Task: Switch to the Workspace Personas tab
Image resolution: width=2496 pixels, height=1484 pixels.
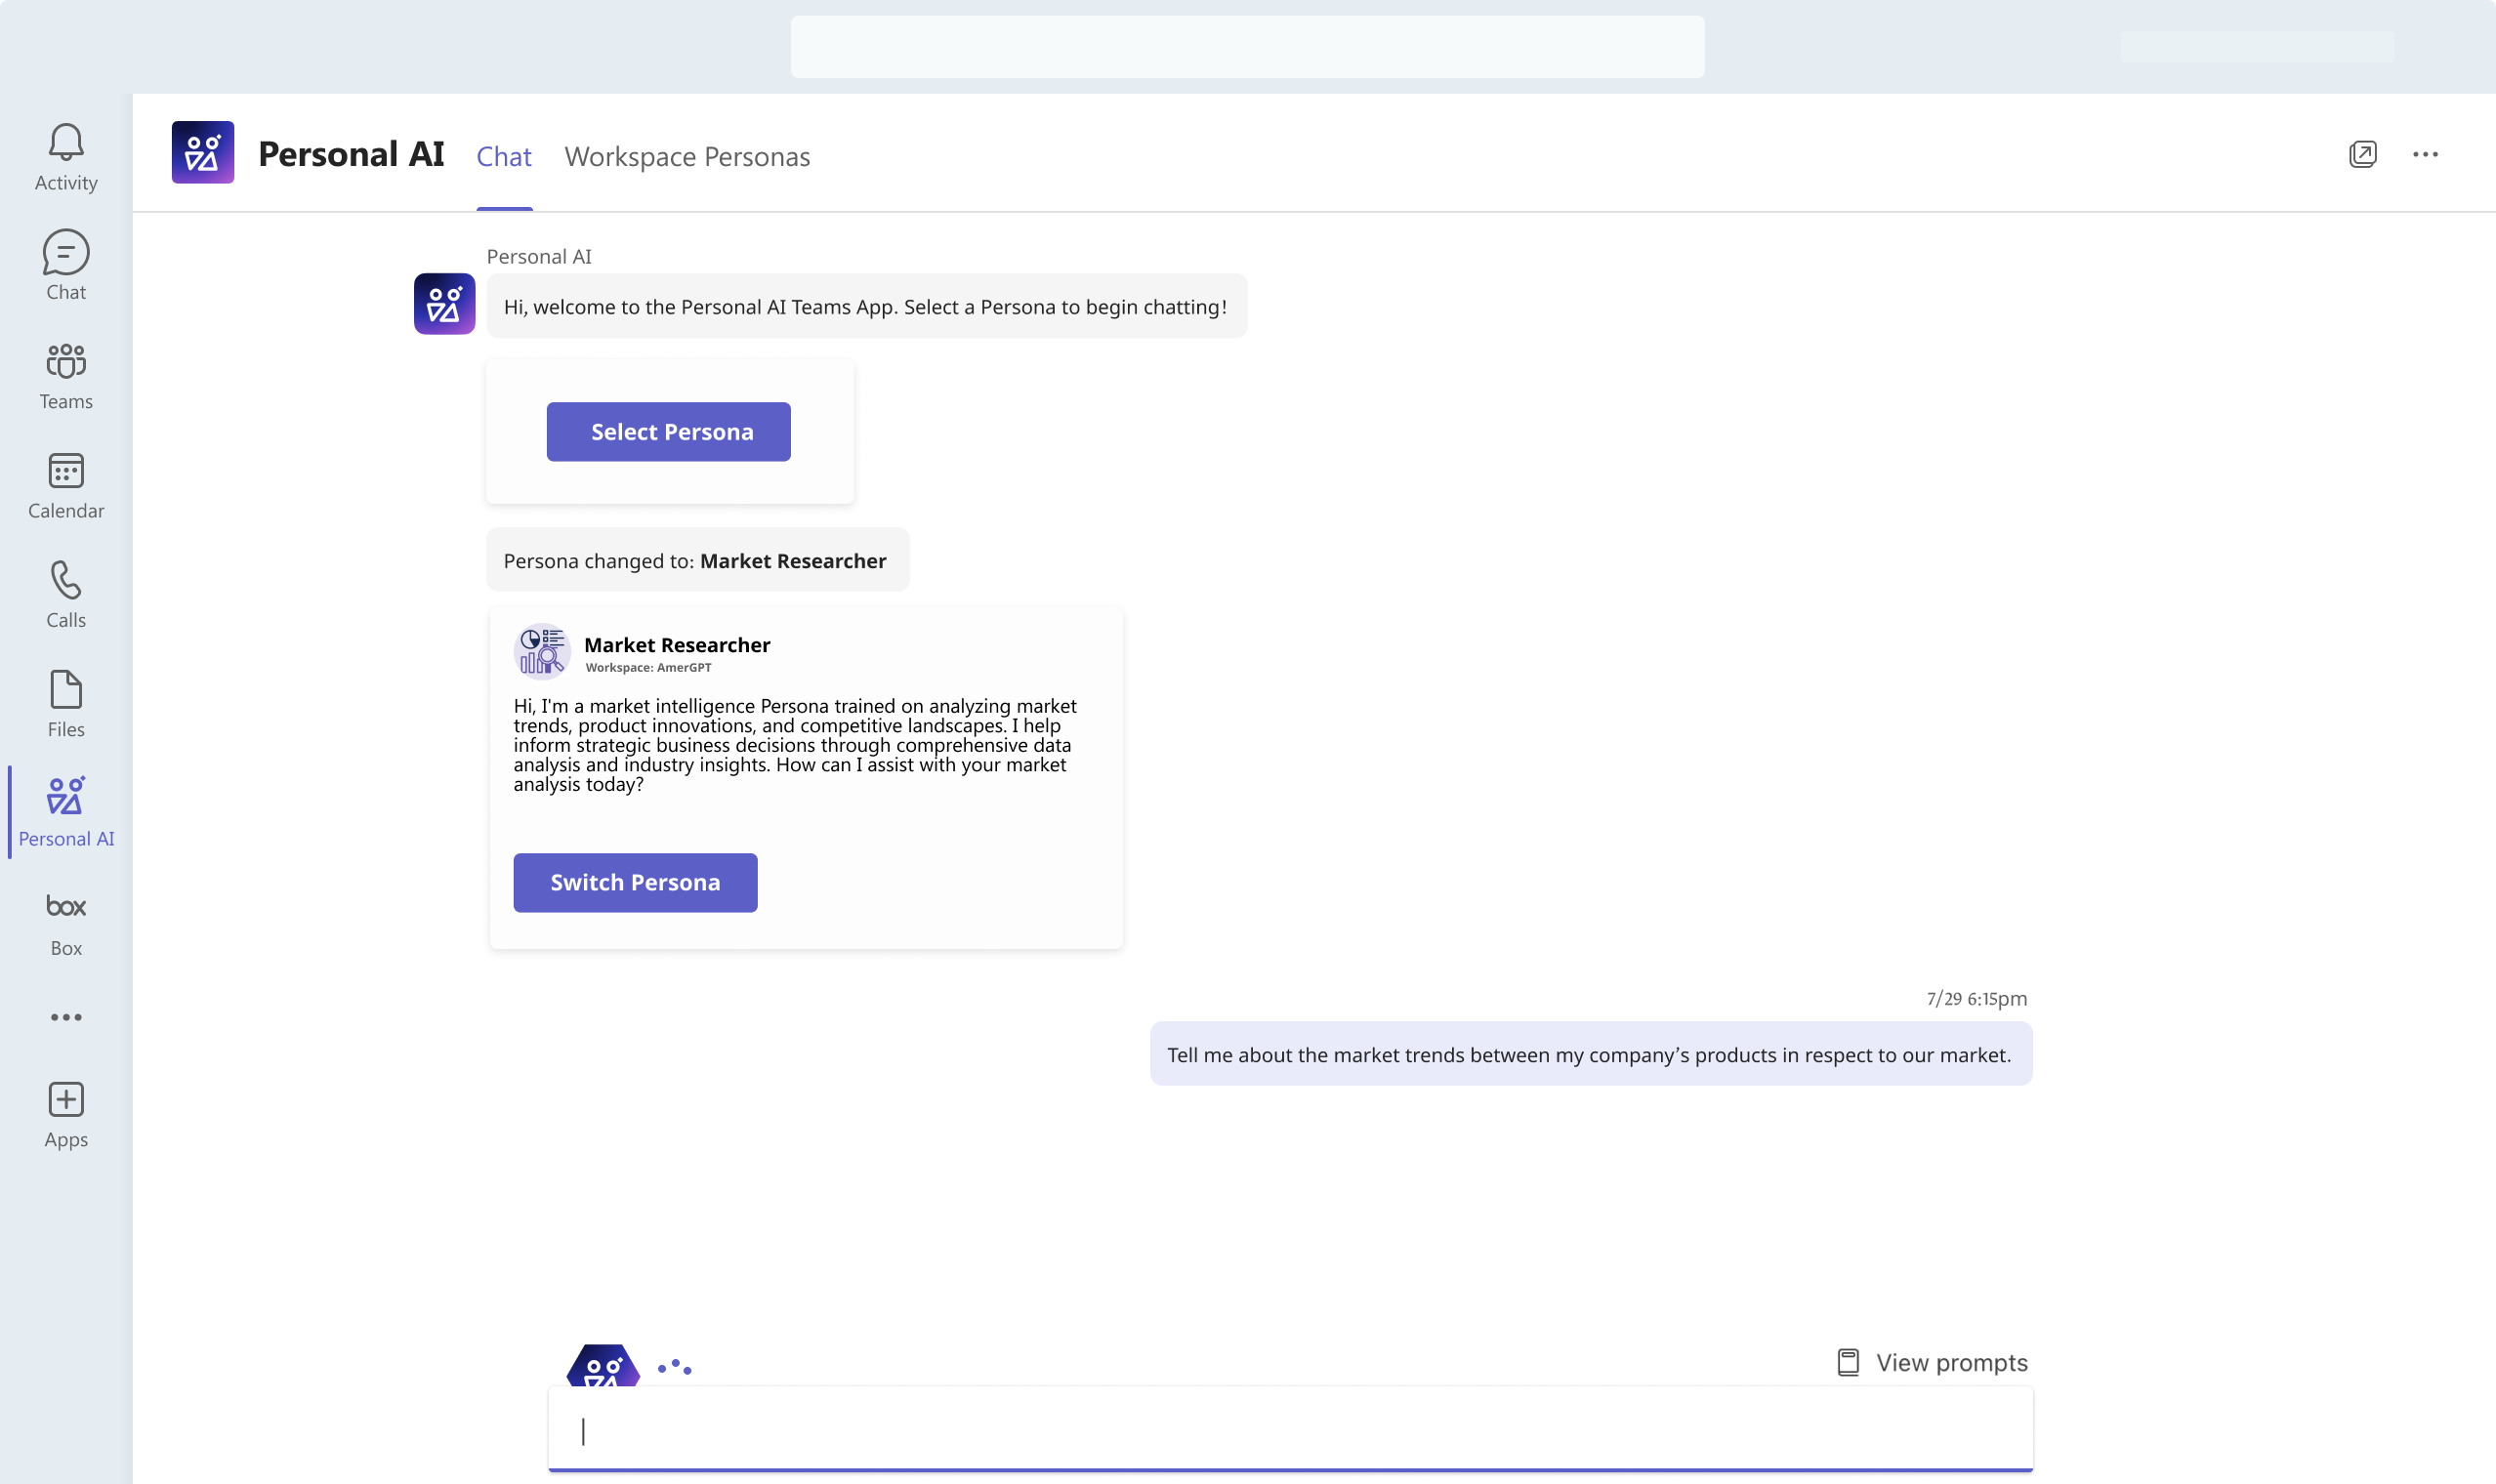Action: pos(687,157)
